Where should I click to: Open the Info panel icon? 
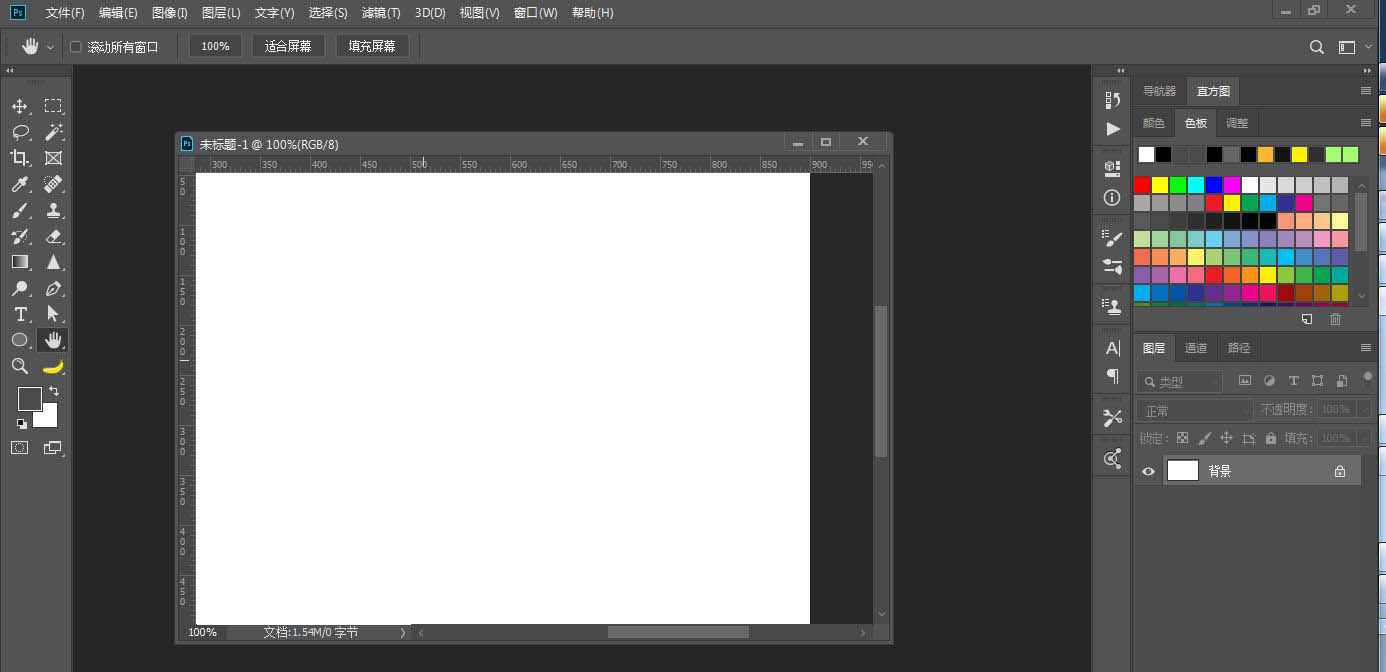(x=1112, y=197)
